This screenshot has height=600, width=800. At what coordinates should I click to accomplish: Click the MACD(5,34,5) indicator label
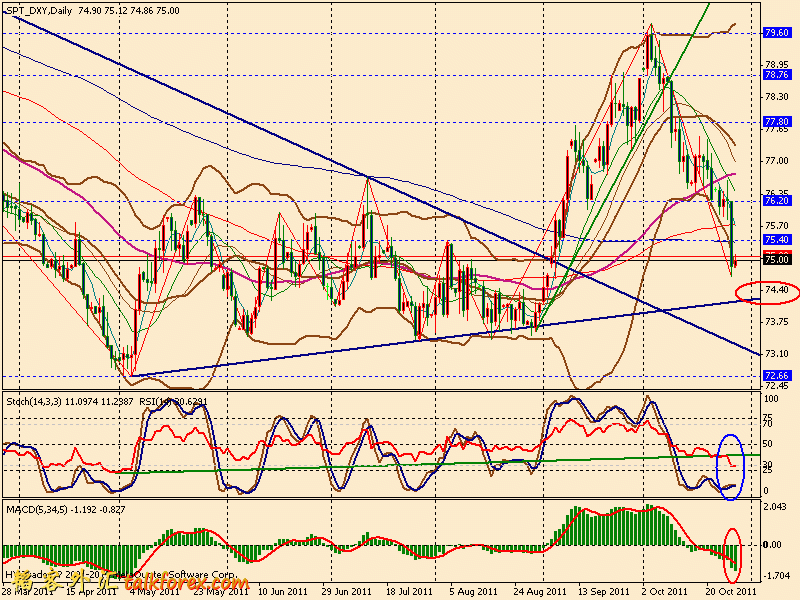tap(37, 509)
